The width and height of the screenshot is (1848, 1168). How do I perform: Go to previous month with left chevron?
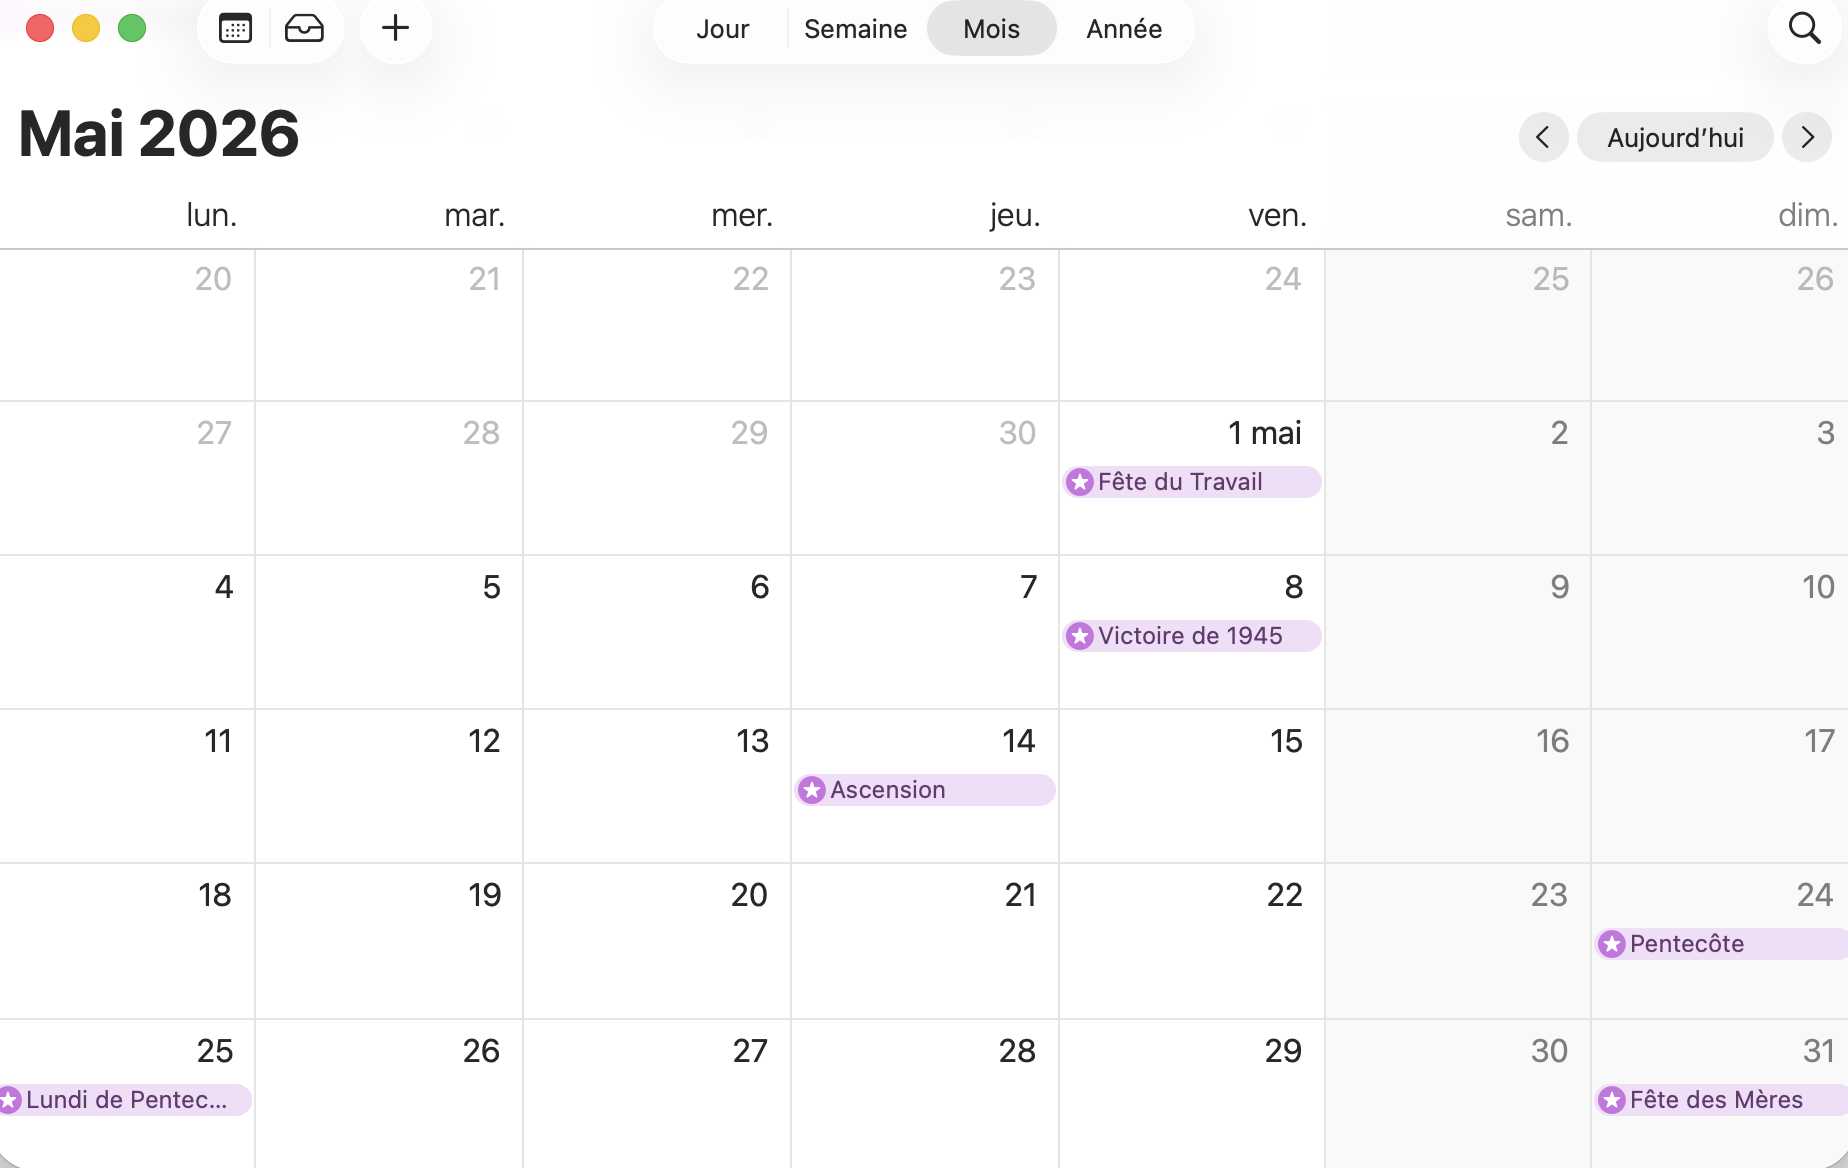(1543, 137)
